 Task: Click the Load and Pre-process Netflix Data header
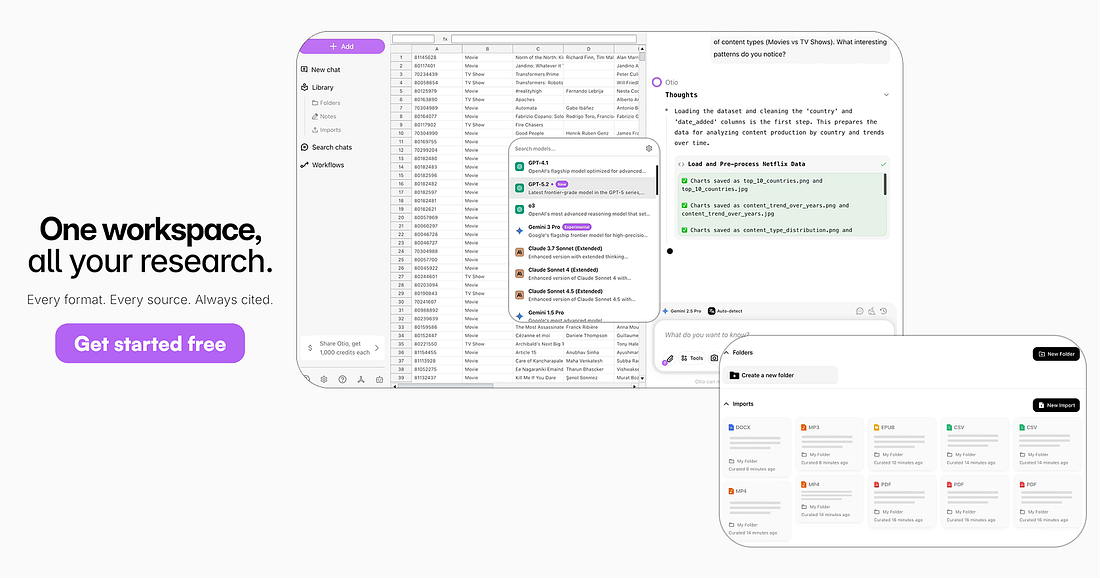[782, 163]
